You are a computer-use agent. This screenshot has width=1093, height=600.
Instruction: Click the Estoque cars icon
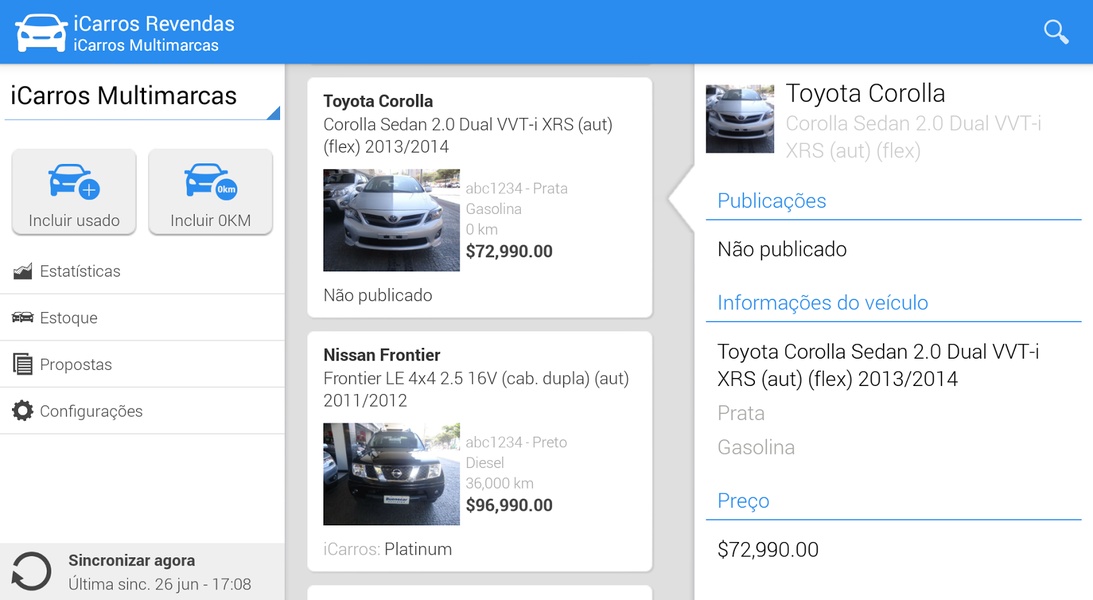22,318
